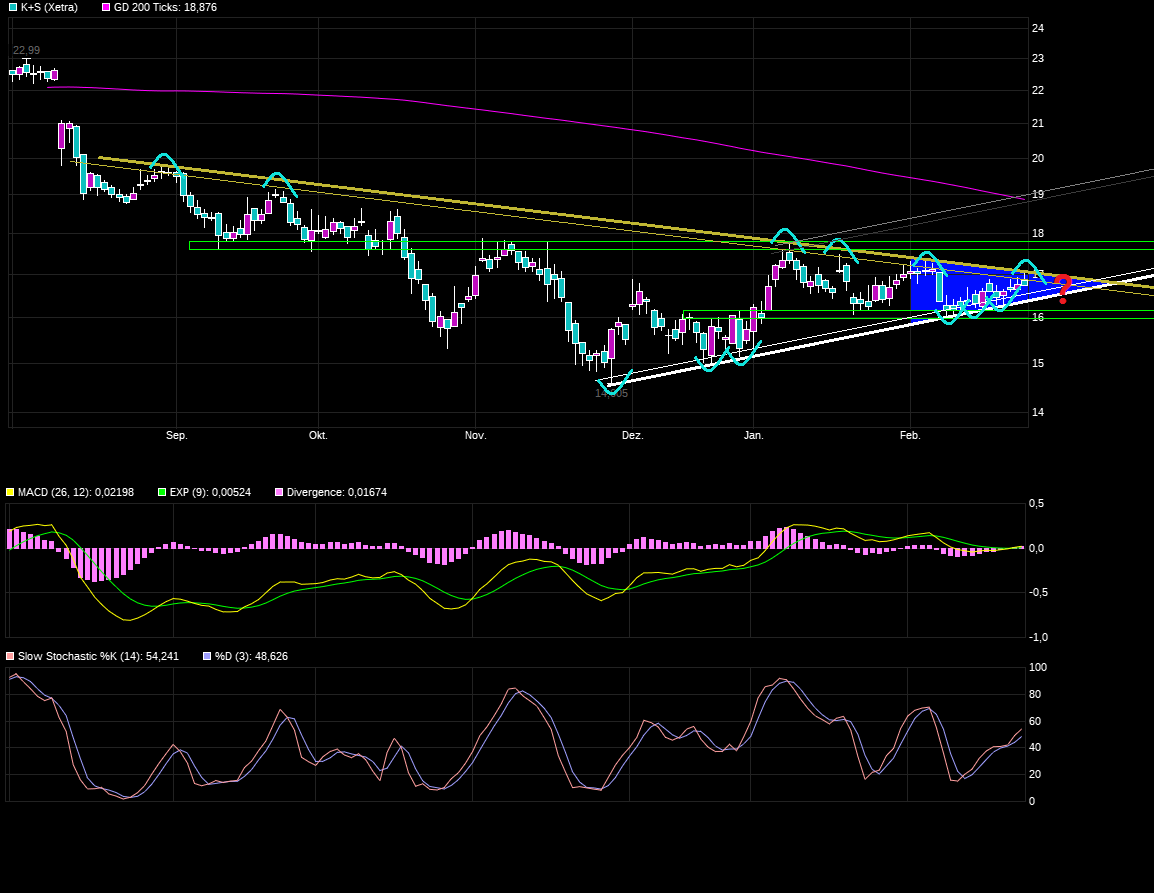Screen dimensions: 1154x893
Task: Click price axis value 19
Action: [1038, 194]
